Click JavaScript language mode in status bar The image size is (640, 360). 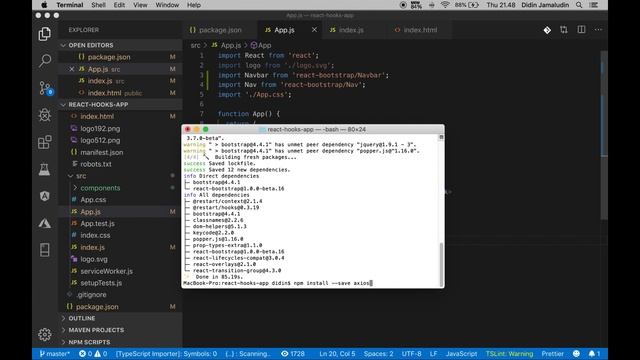coord(461,353)
